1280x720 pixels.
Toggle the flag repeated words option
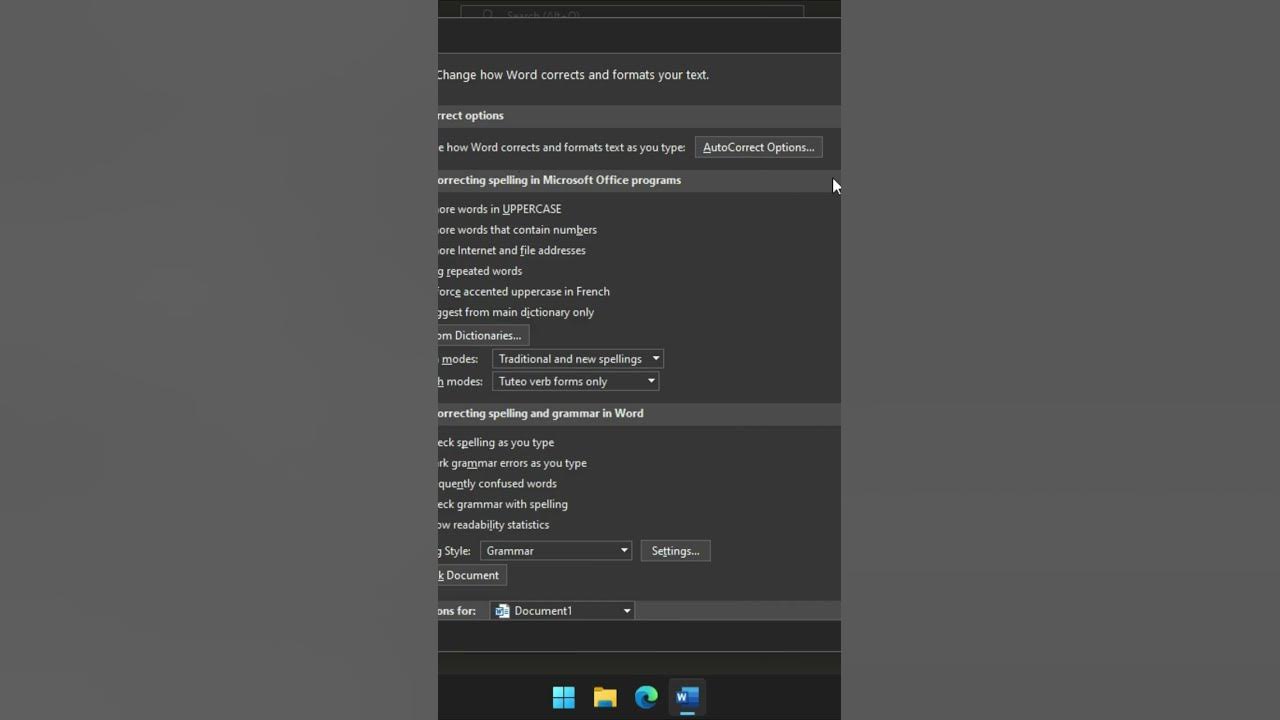coord(480,271)
